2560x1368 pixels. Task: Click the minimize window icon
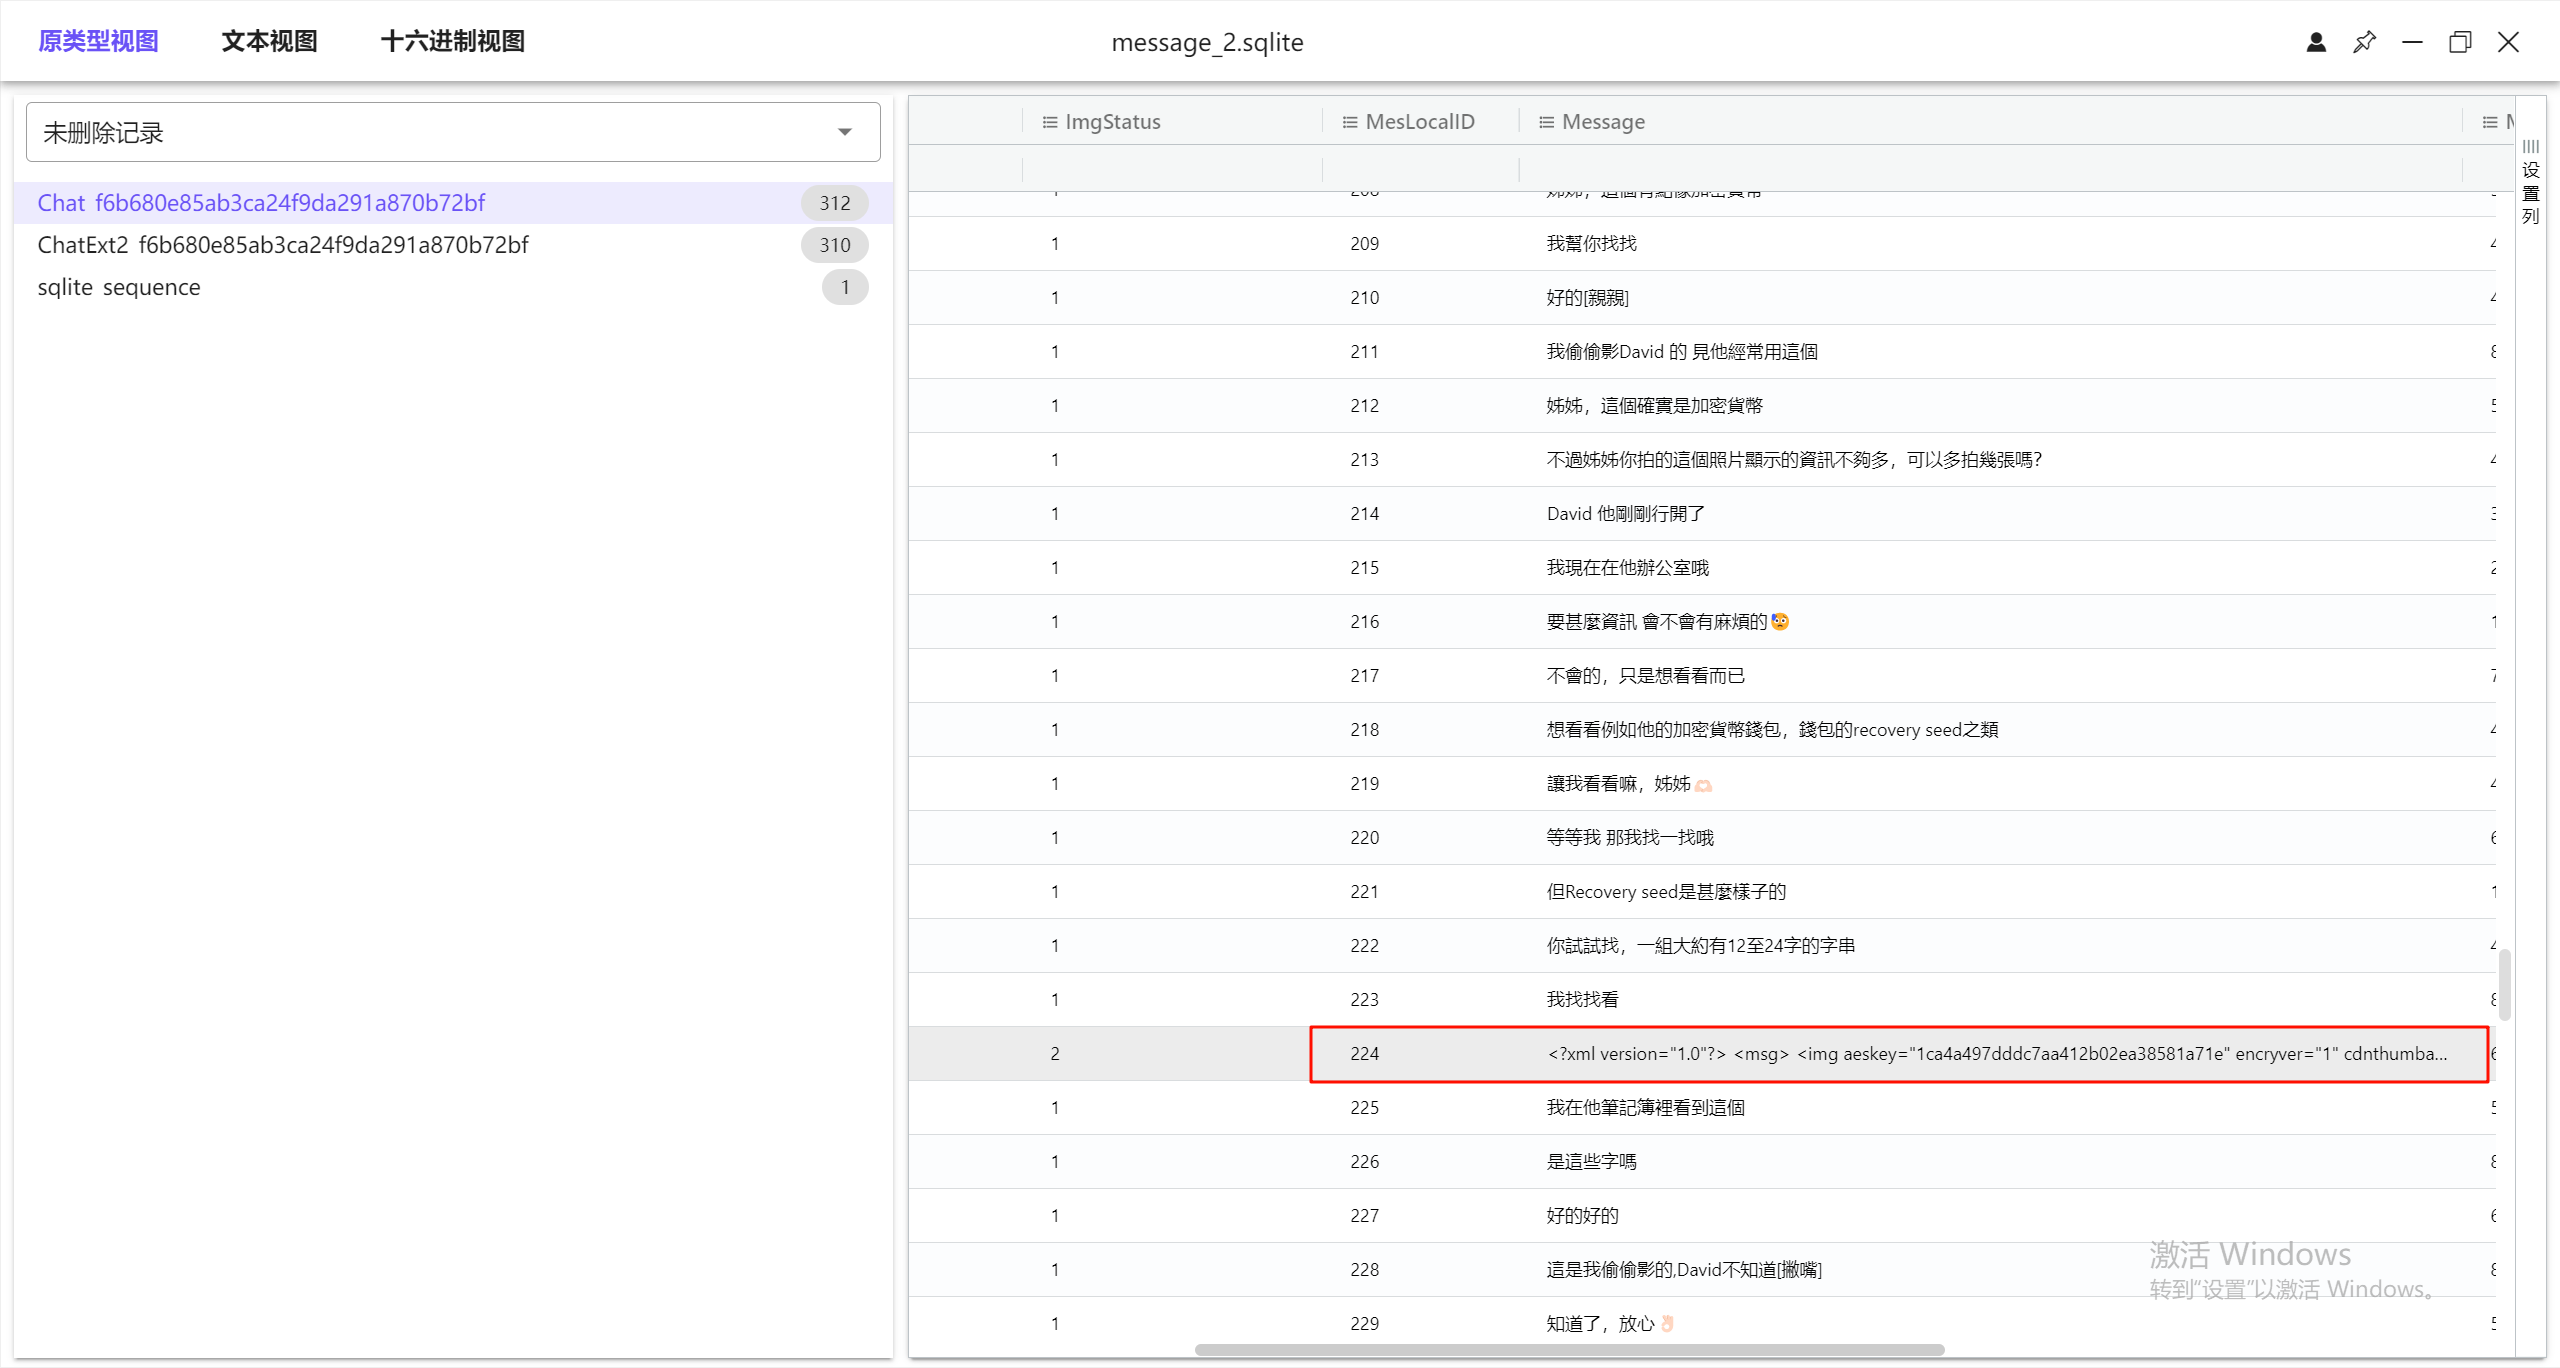2412,42
